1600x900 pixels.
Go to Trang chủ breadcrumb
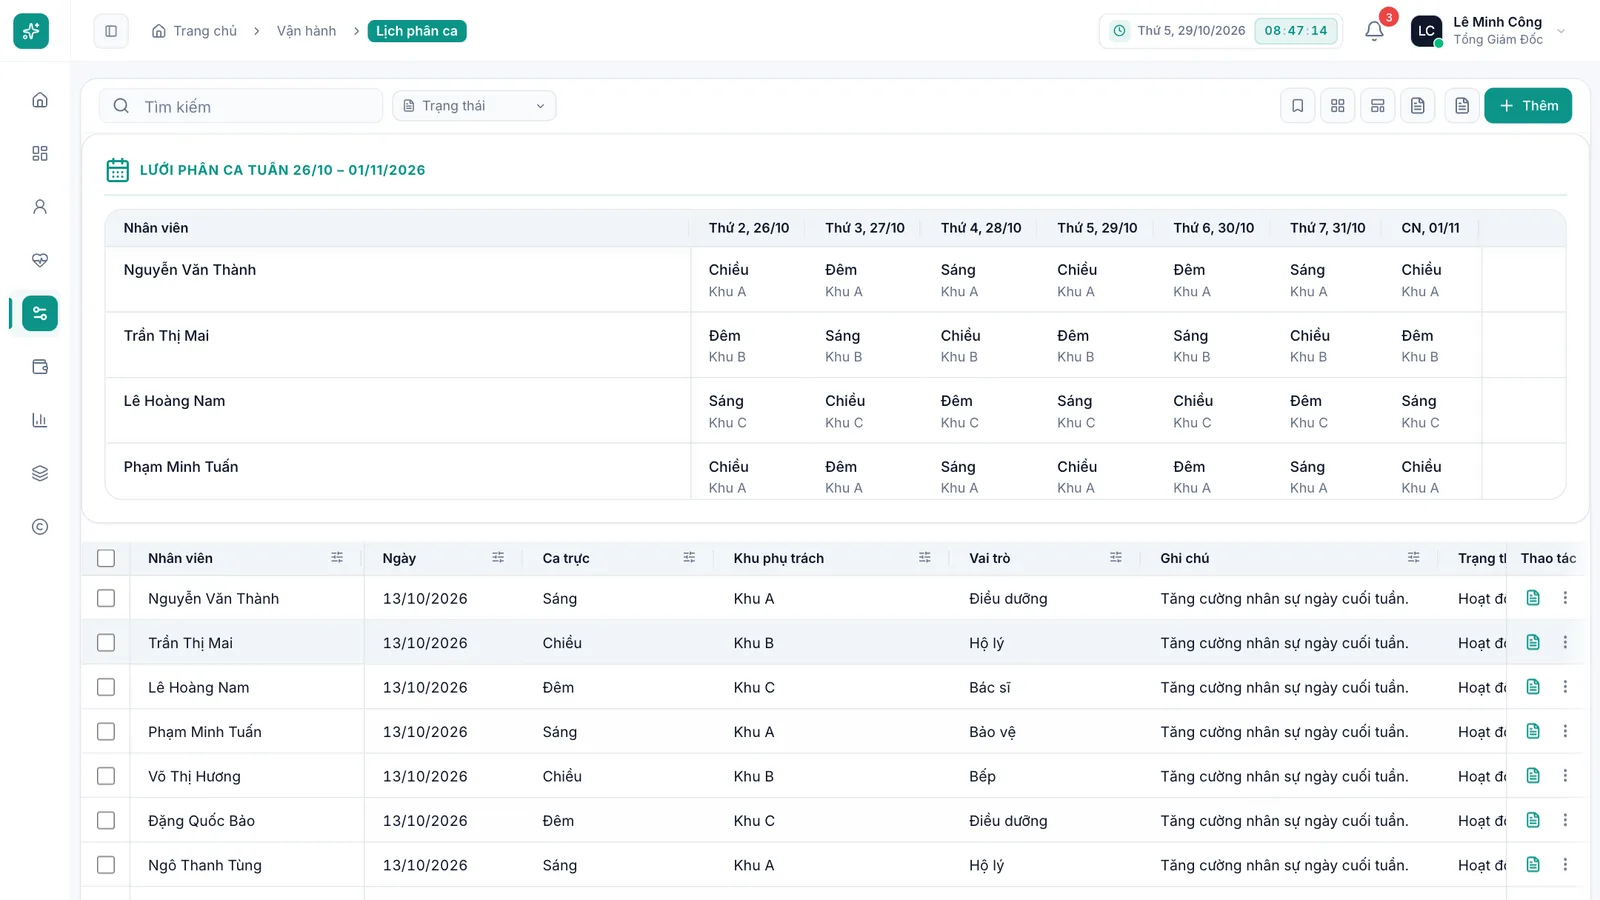pyautogui.click(x=195, y=31)
